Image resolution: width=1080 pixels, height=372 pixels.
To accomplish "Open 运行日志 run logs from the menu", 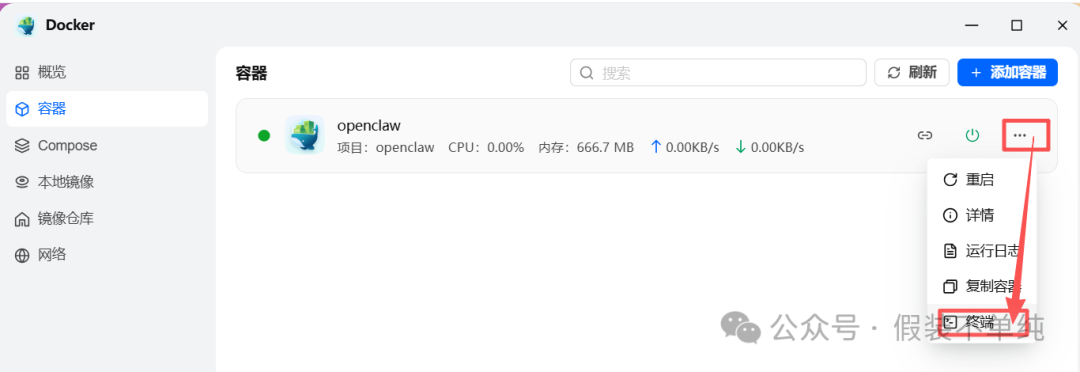I will pyautogui.click(x=982, y=251).
